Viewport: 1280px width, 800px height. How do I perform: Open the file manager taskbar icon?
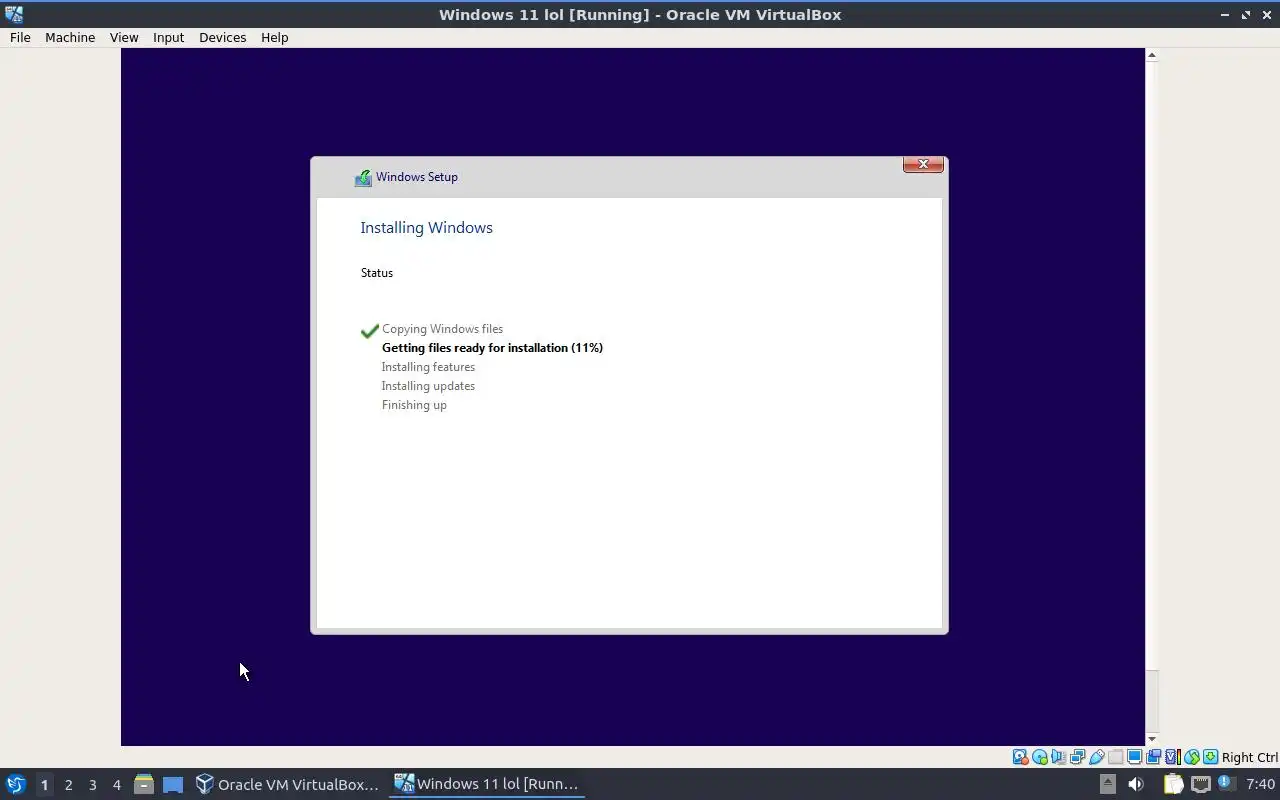coord(143,784)
